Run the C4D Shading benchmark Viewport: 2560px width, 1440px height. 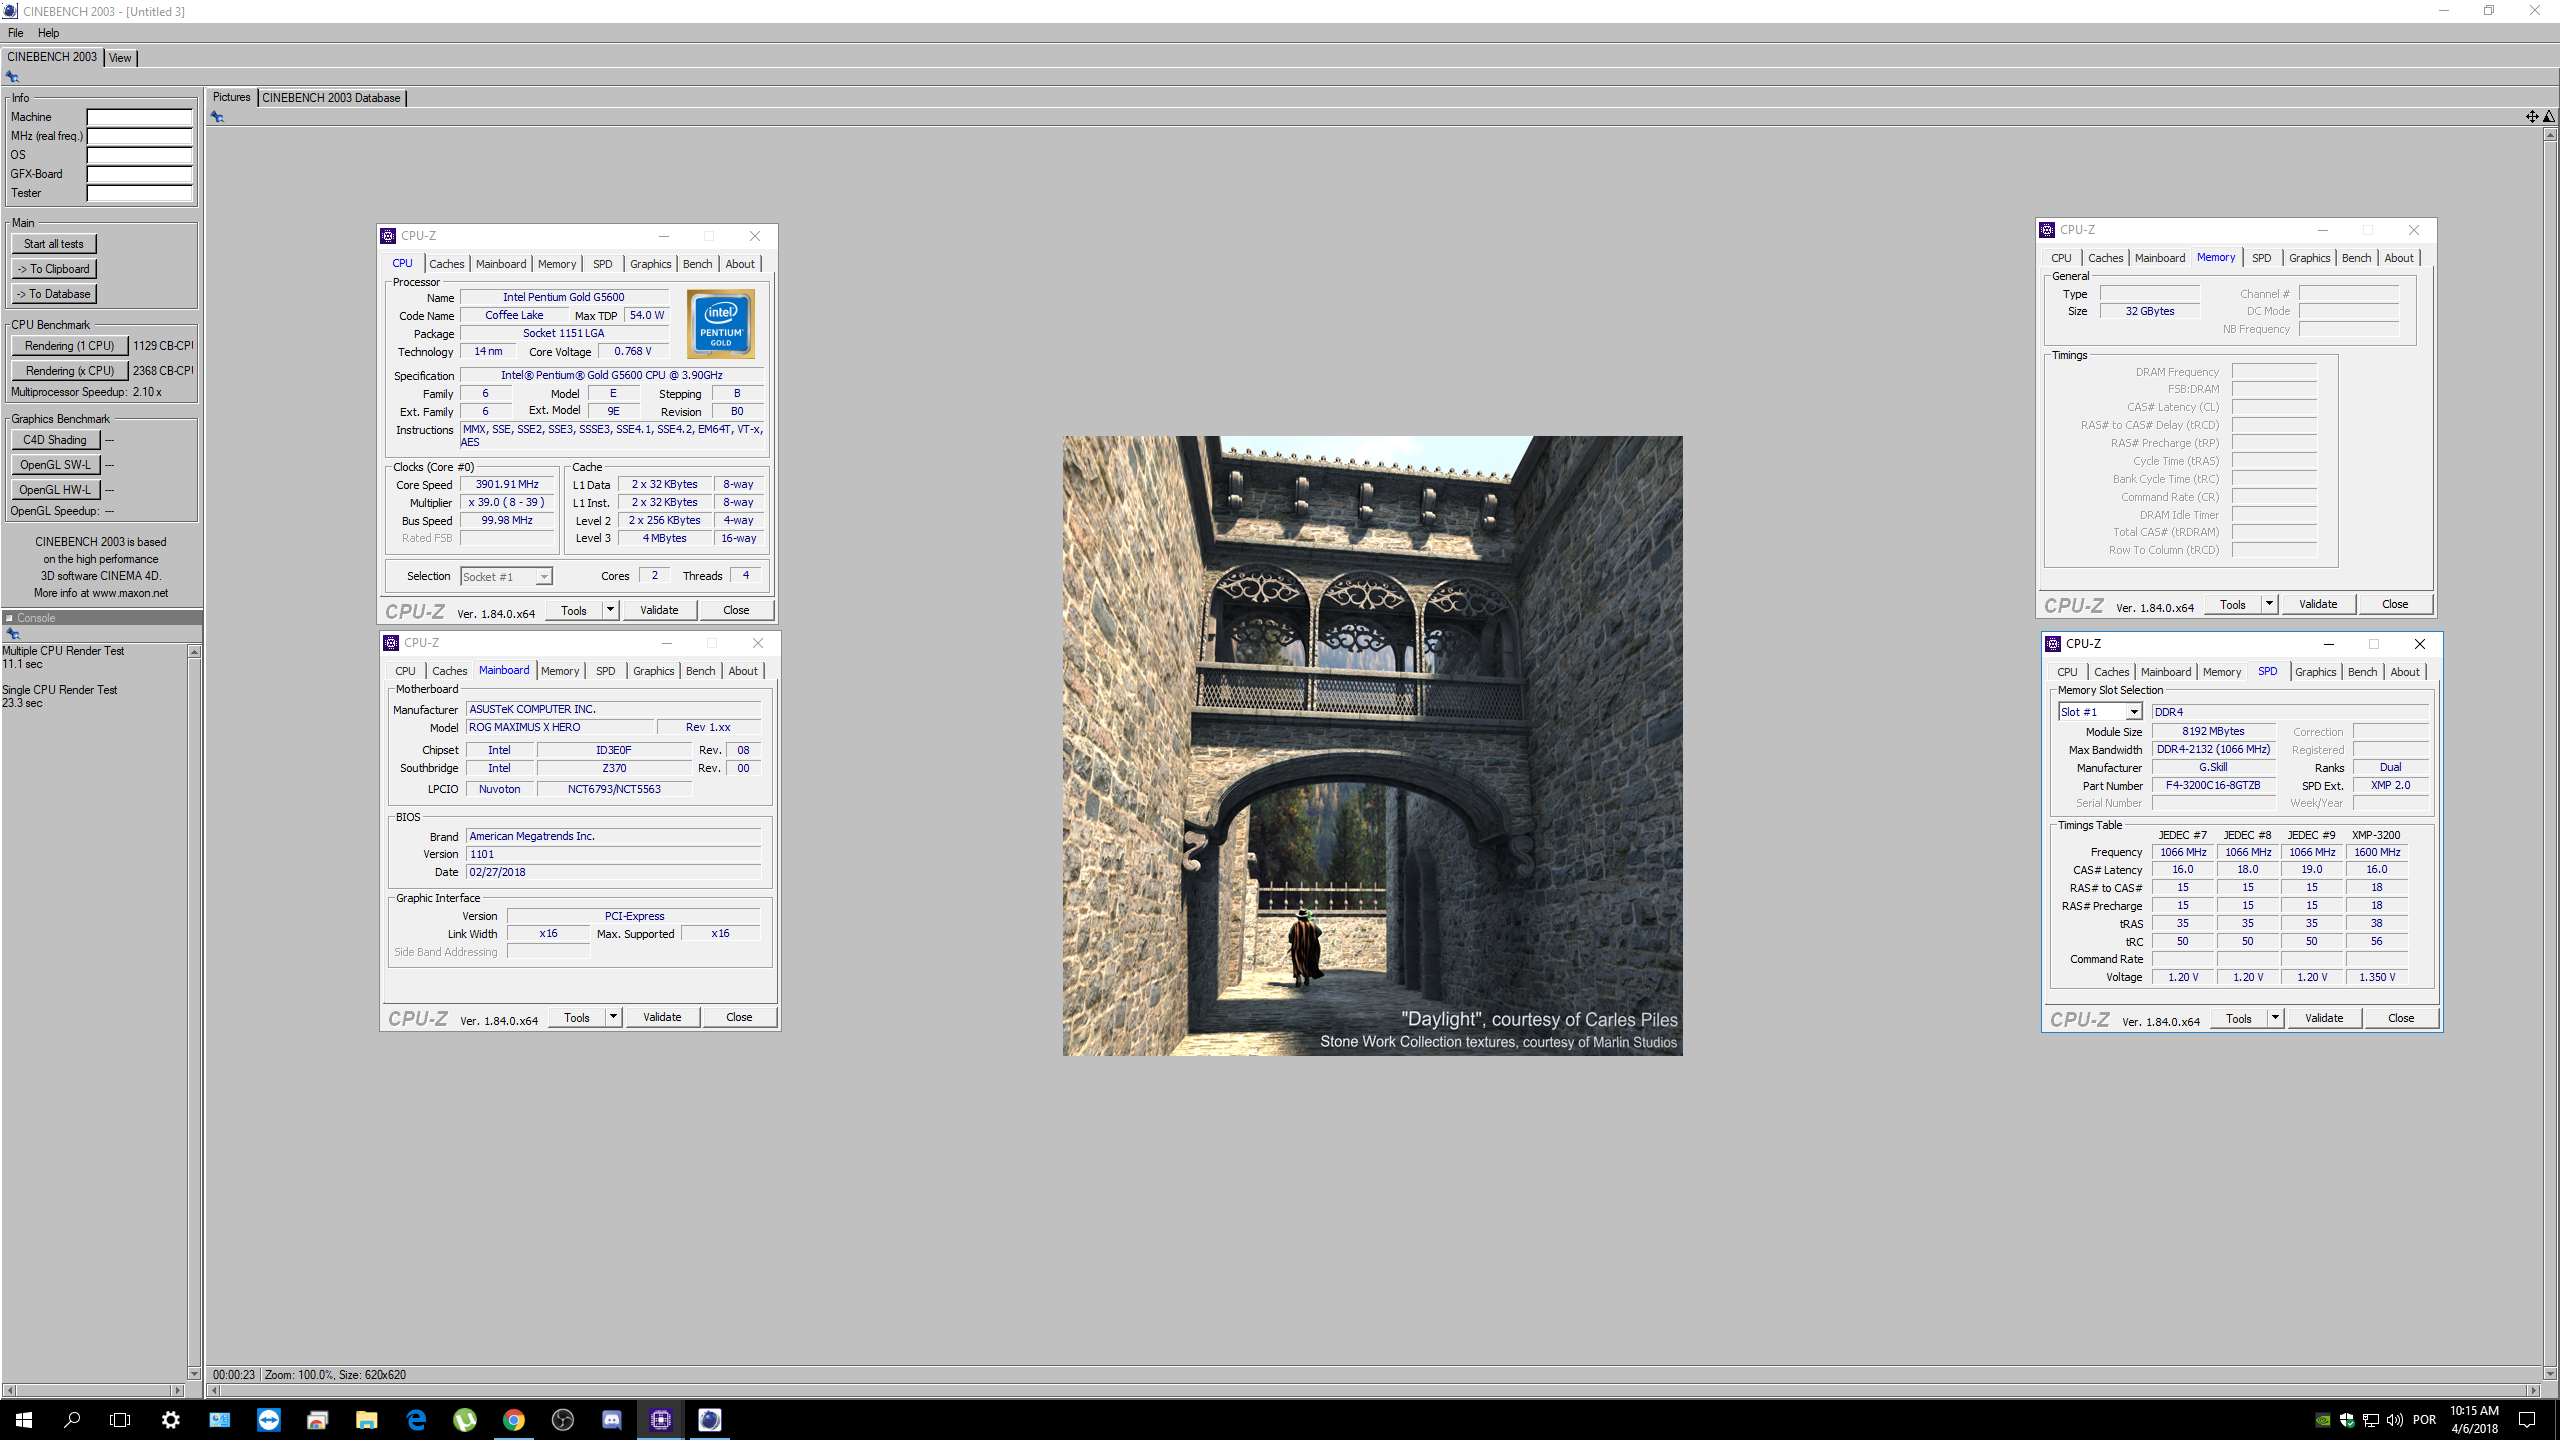pyautogui.click(x=55, y=440)
